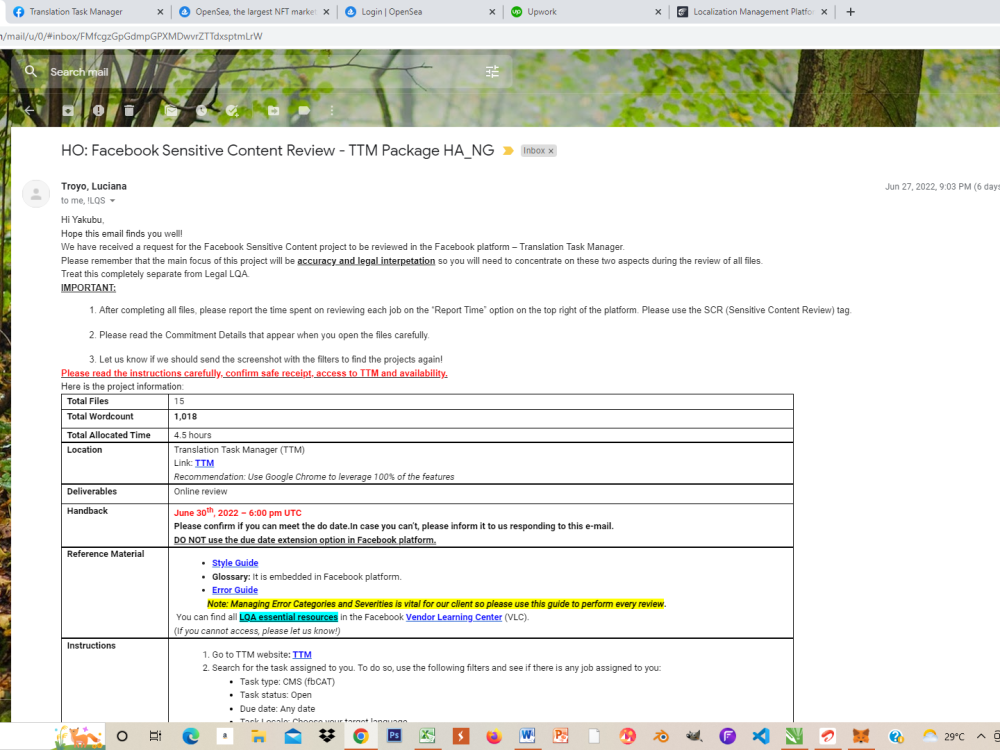Show search options filter icon
The width and height of the screenshot is (1000, 750).
click(492, 71)
